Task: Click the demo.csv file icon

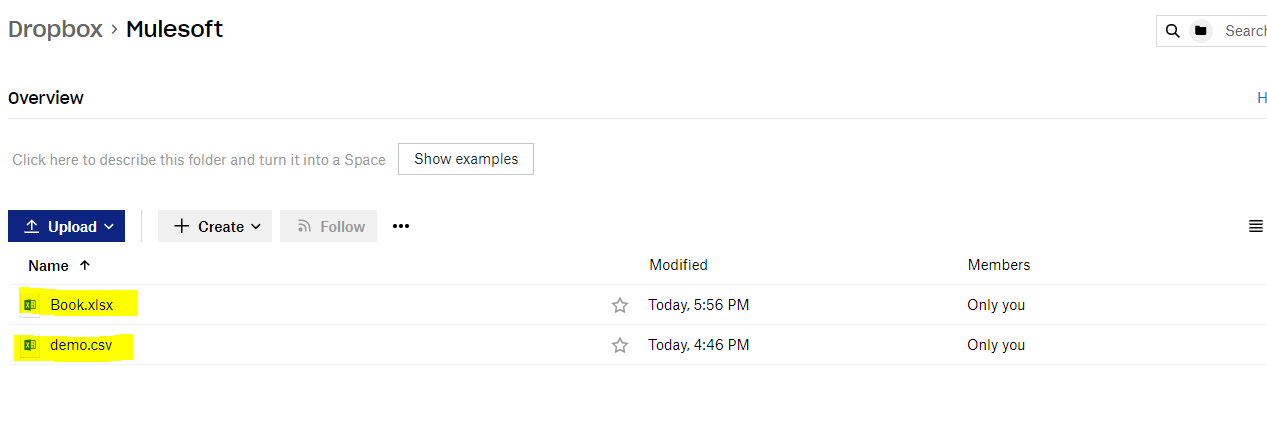Action: click(x=30, y=345)
